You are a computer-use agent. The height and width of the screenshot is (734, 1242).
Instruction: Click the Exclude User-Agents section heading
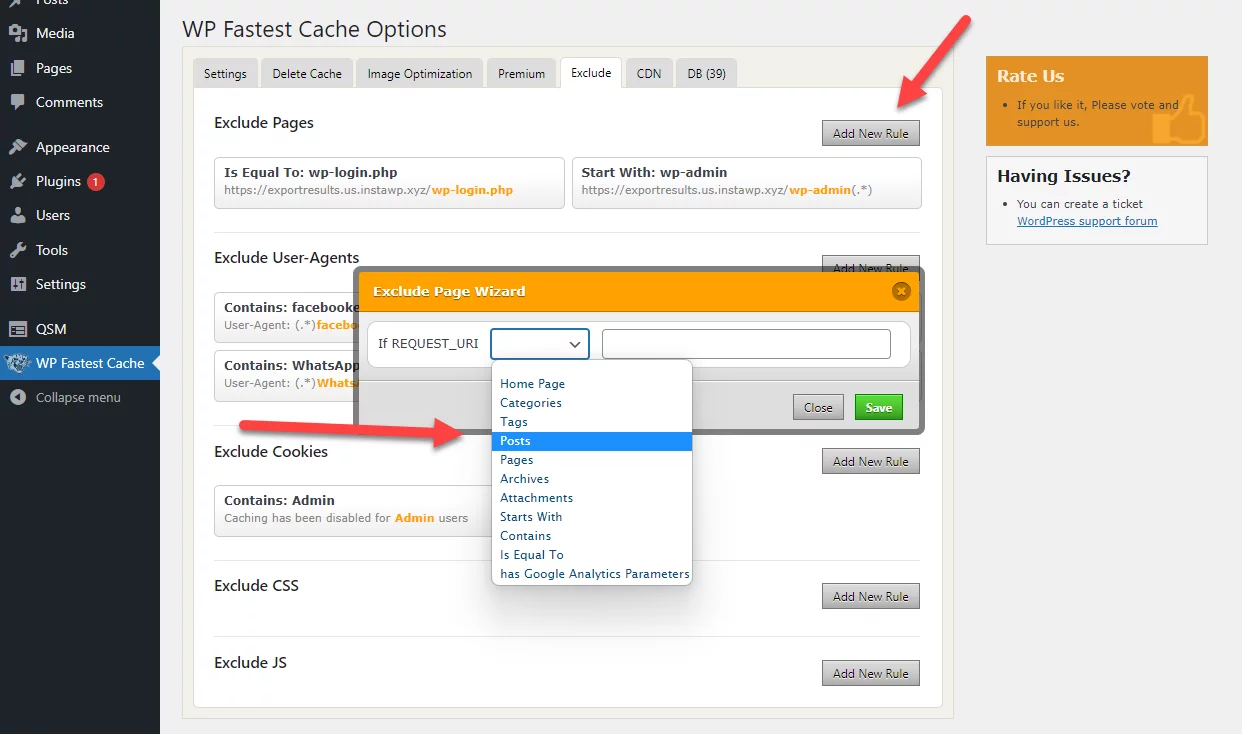click(287, 258)
